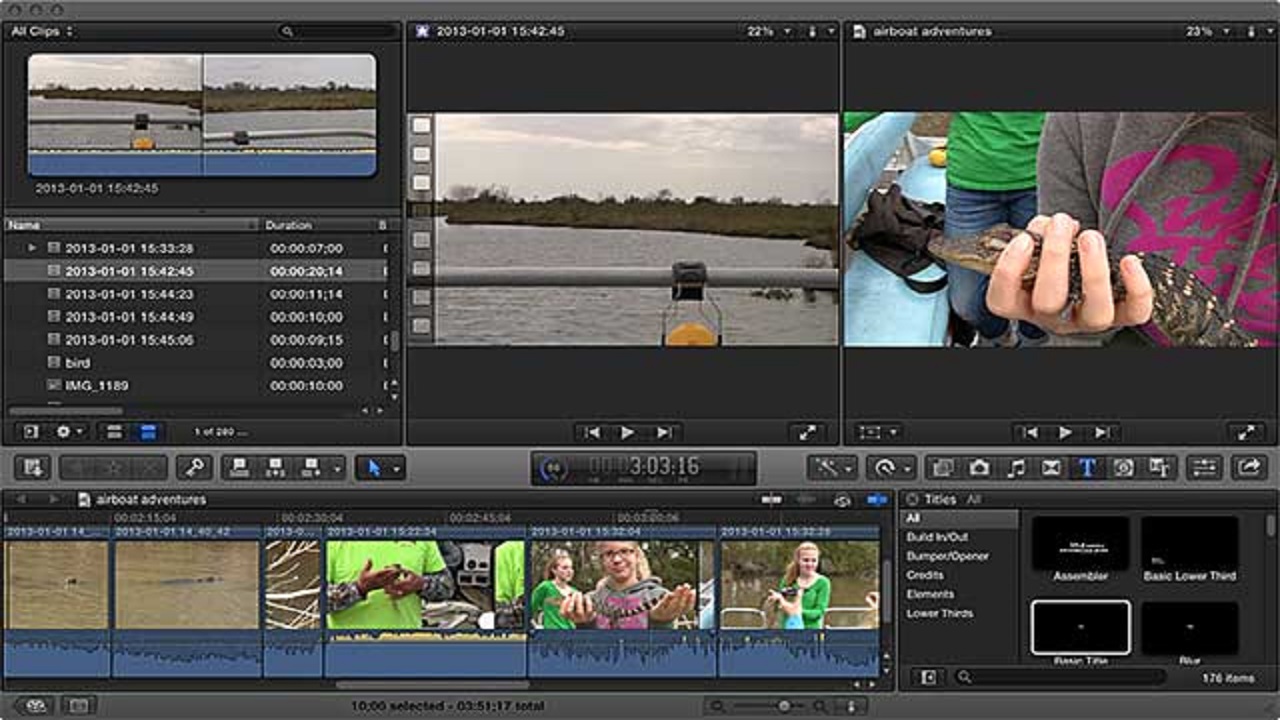Select the bird clip in list
Image resolution: width=1280 pixels, height=720 pixels.
pyautogui.click(x=196, y=363)
